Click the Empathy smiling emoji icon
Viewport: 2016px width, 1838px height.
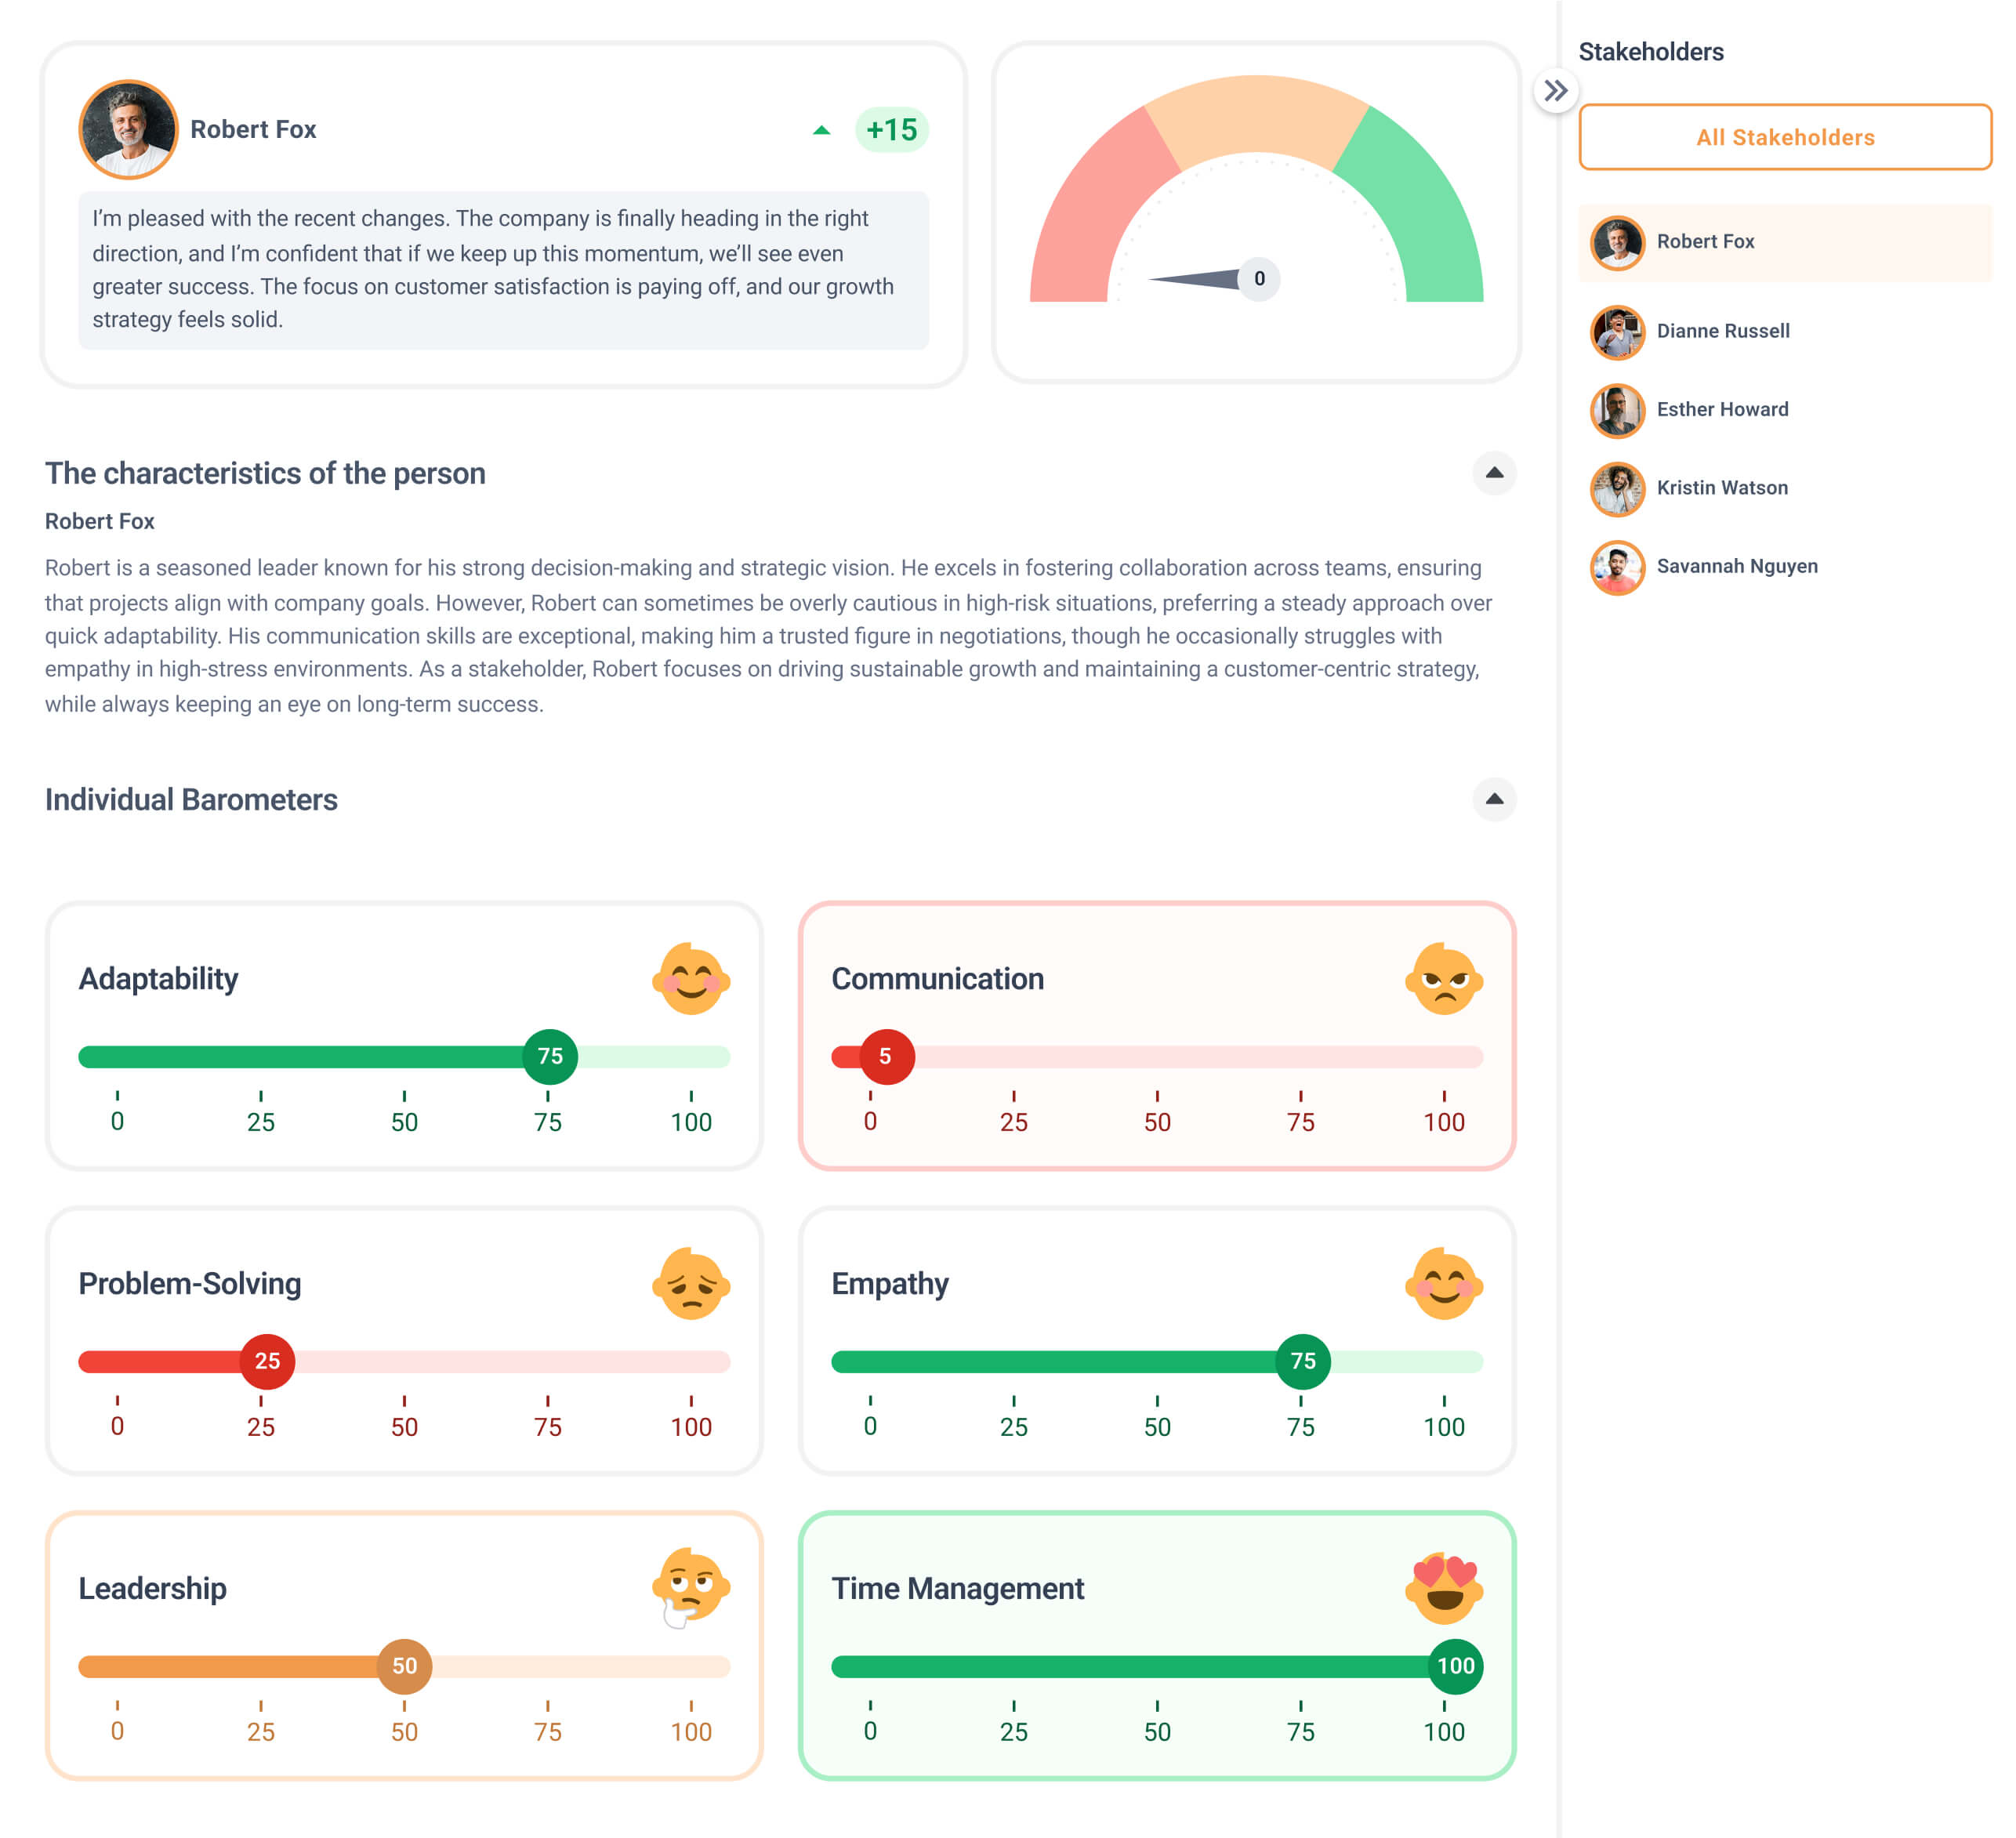[1444, 1284]
